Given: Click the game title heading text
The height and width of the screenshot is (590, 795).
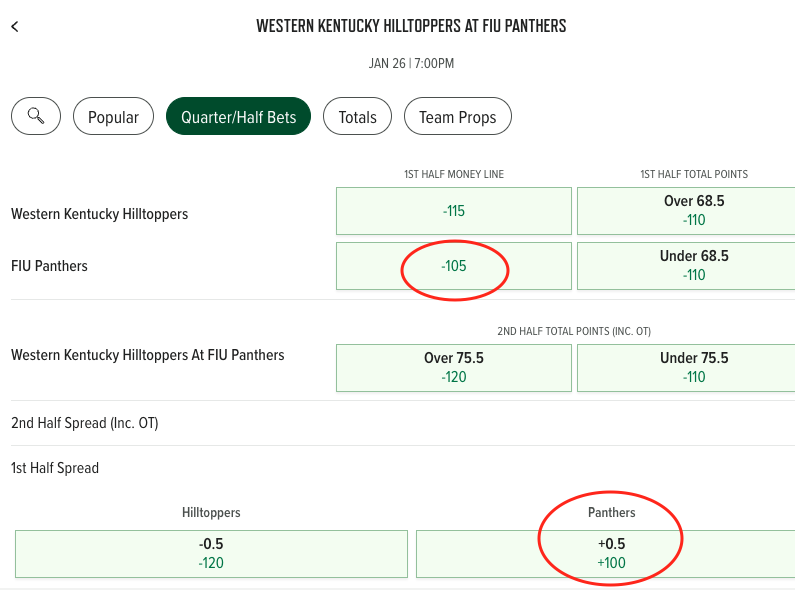Looking at the screenshot, I should (x=411, y=26).
